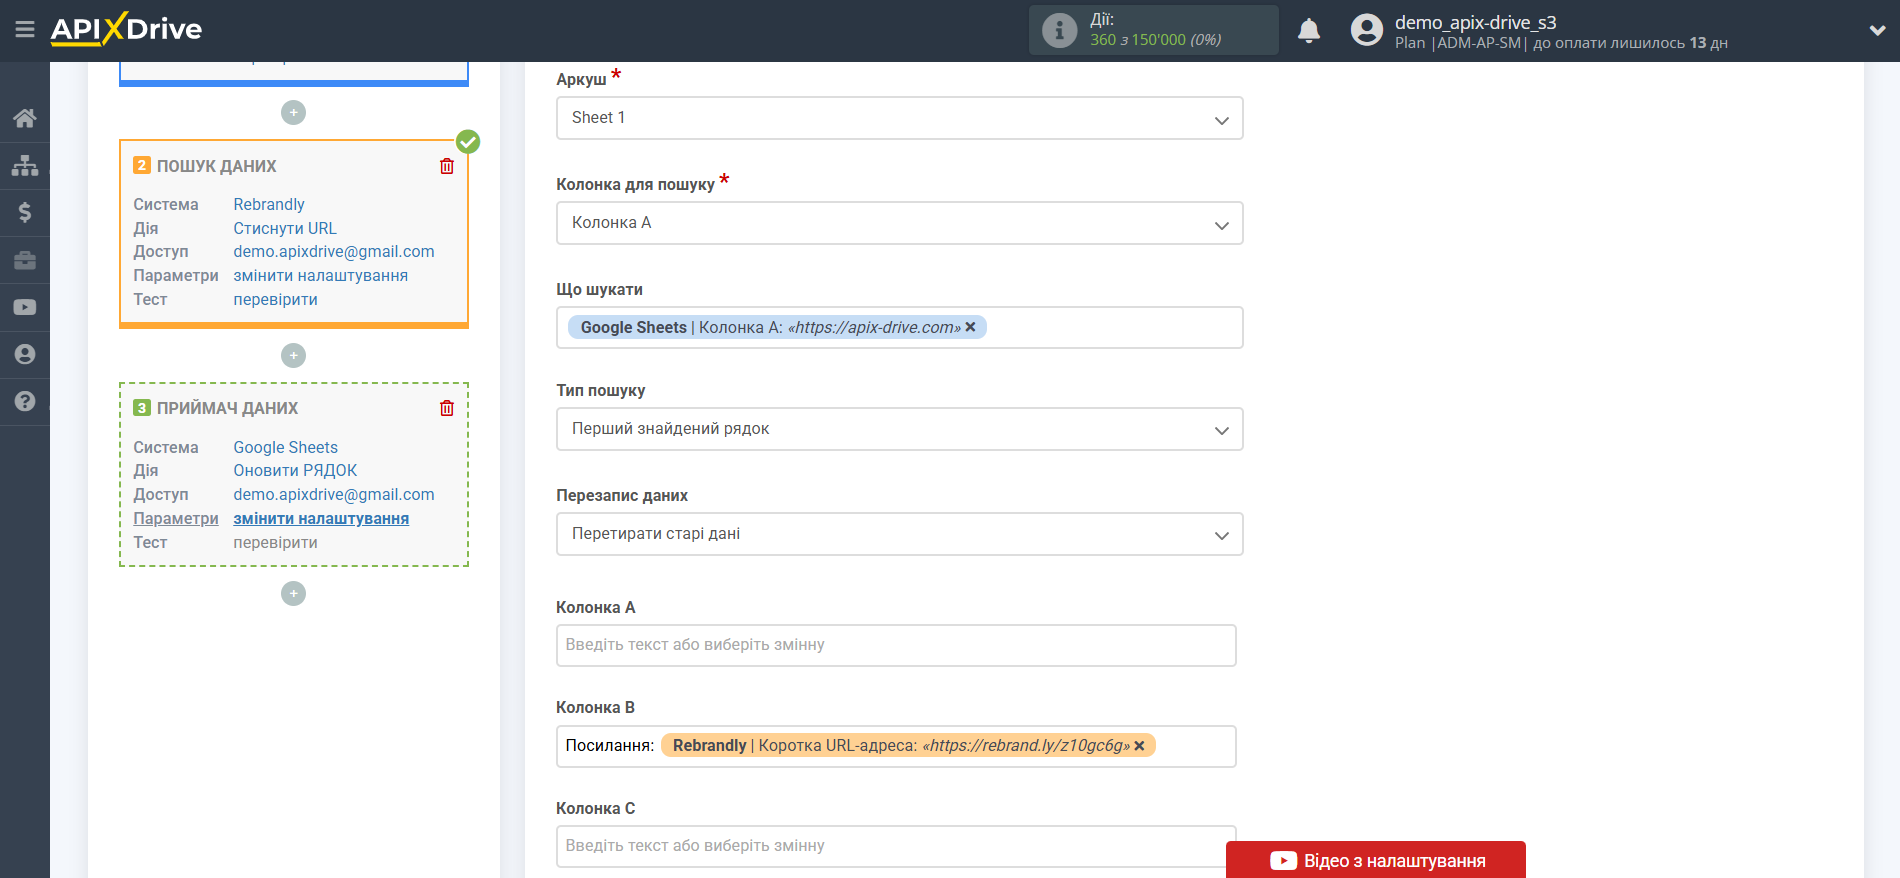The height and width of the screenshot is (878, 1900).
Task: Click the green check status icon
Action: pos(468,142)
